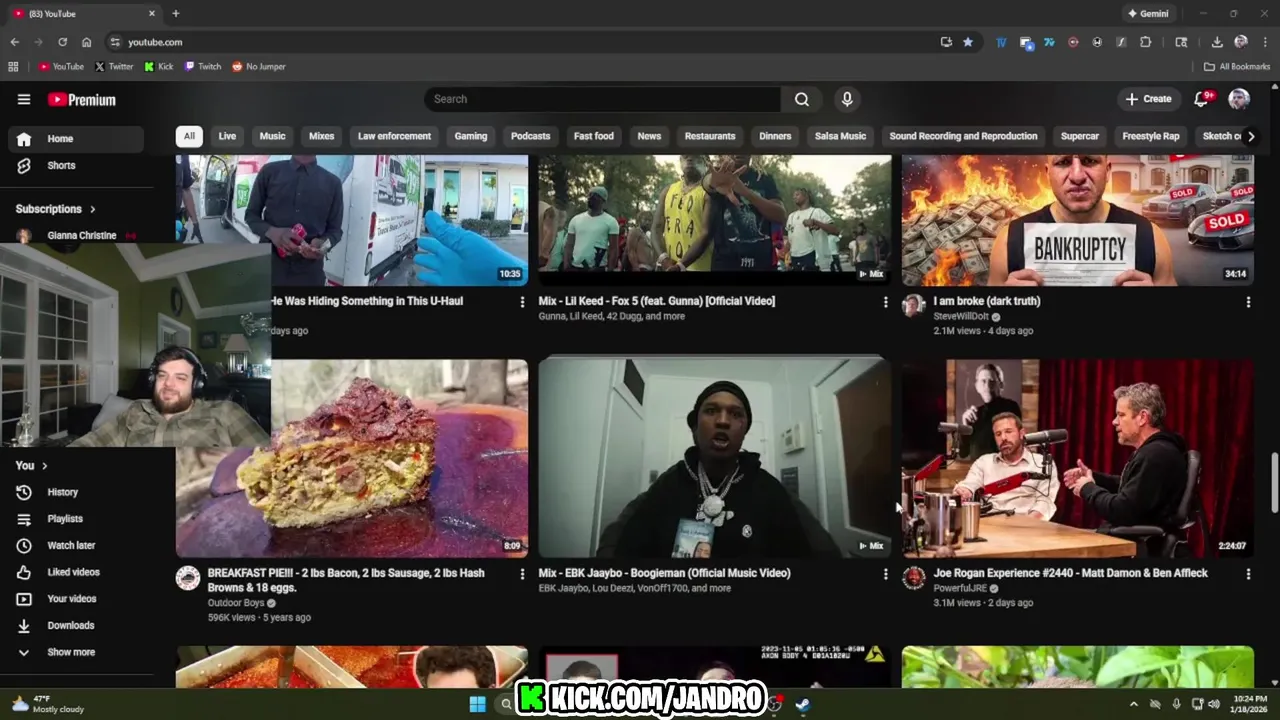Open options for Lil Keed Fox 5 mix
Screen dimensions: 1280x720
click(x=885, y=301)
